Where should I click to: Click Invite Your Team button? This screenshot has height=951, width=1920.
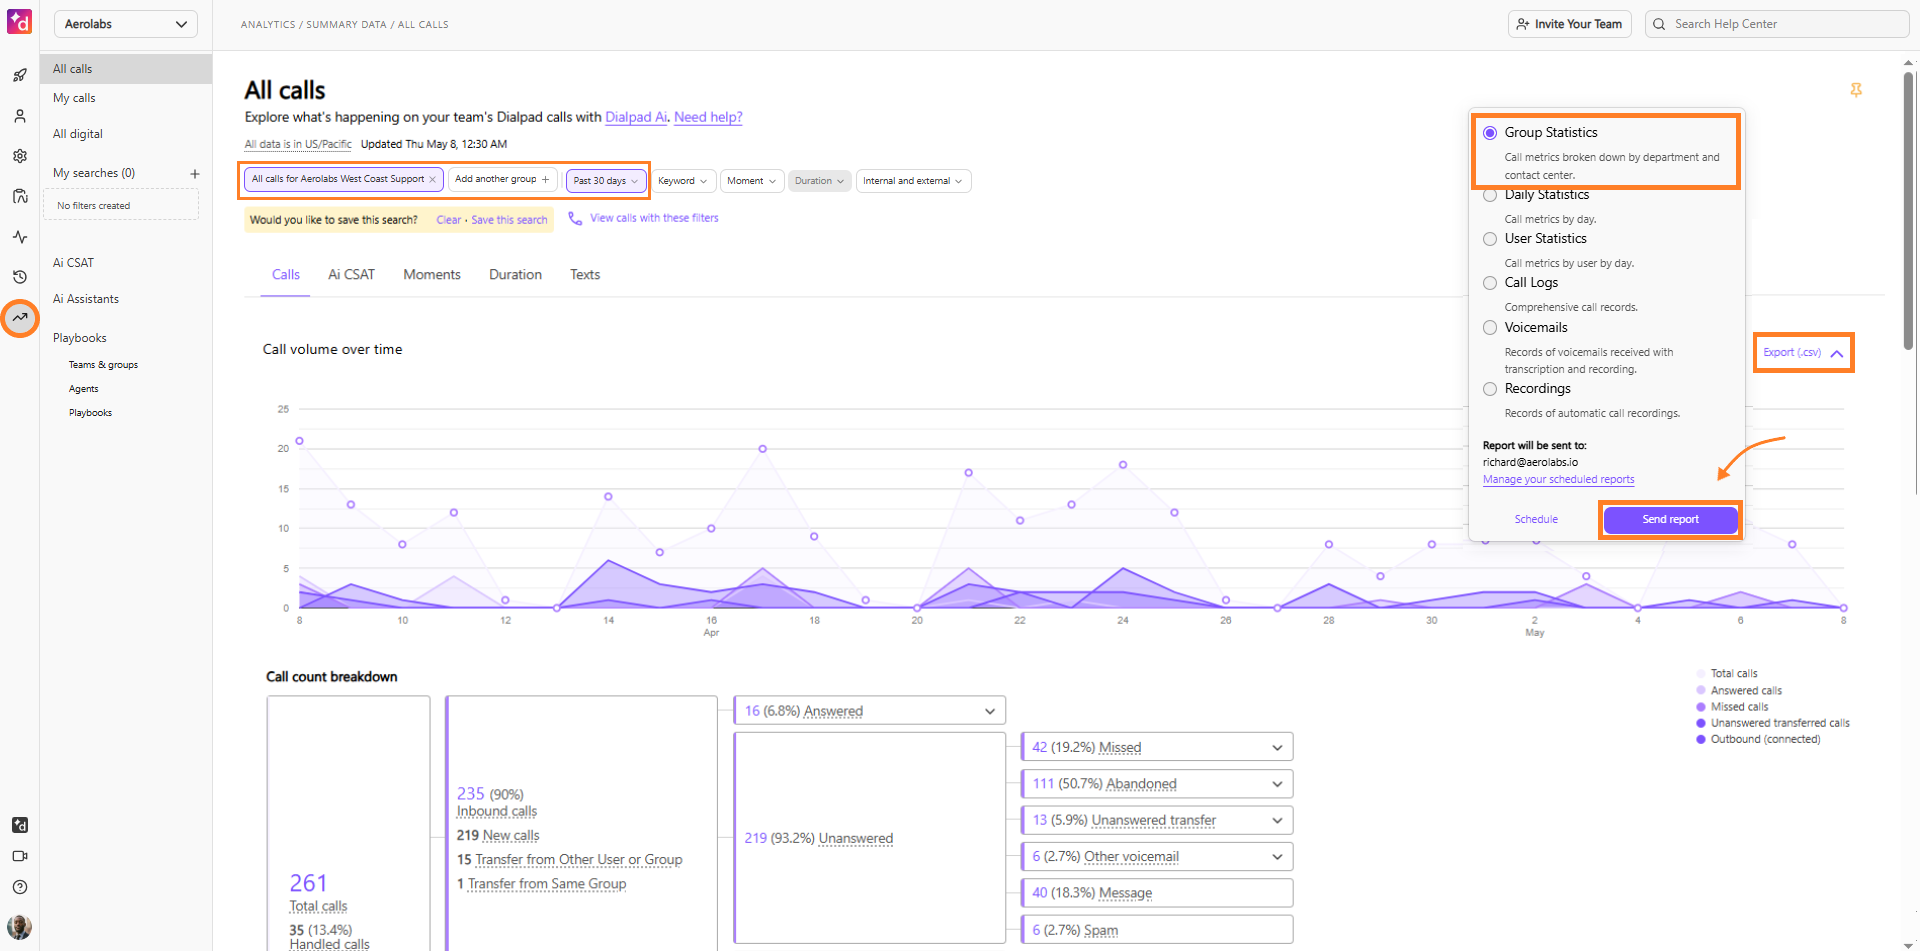tap(1569, 24)
